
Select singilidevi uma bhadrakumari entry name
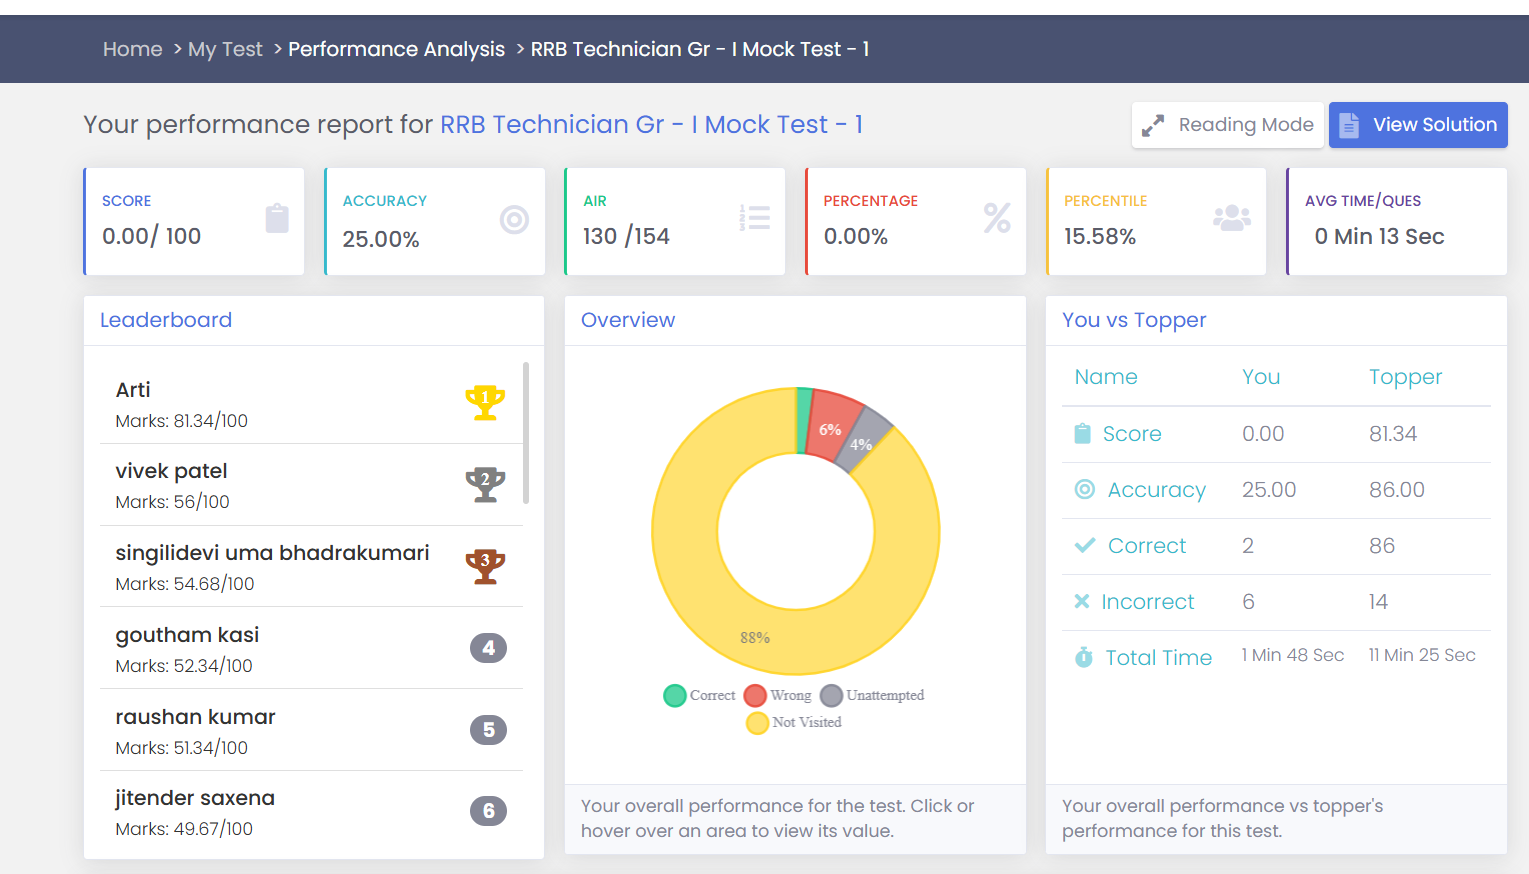pos(272,553)
